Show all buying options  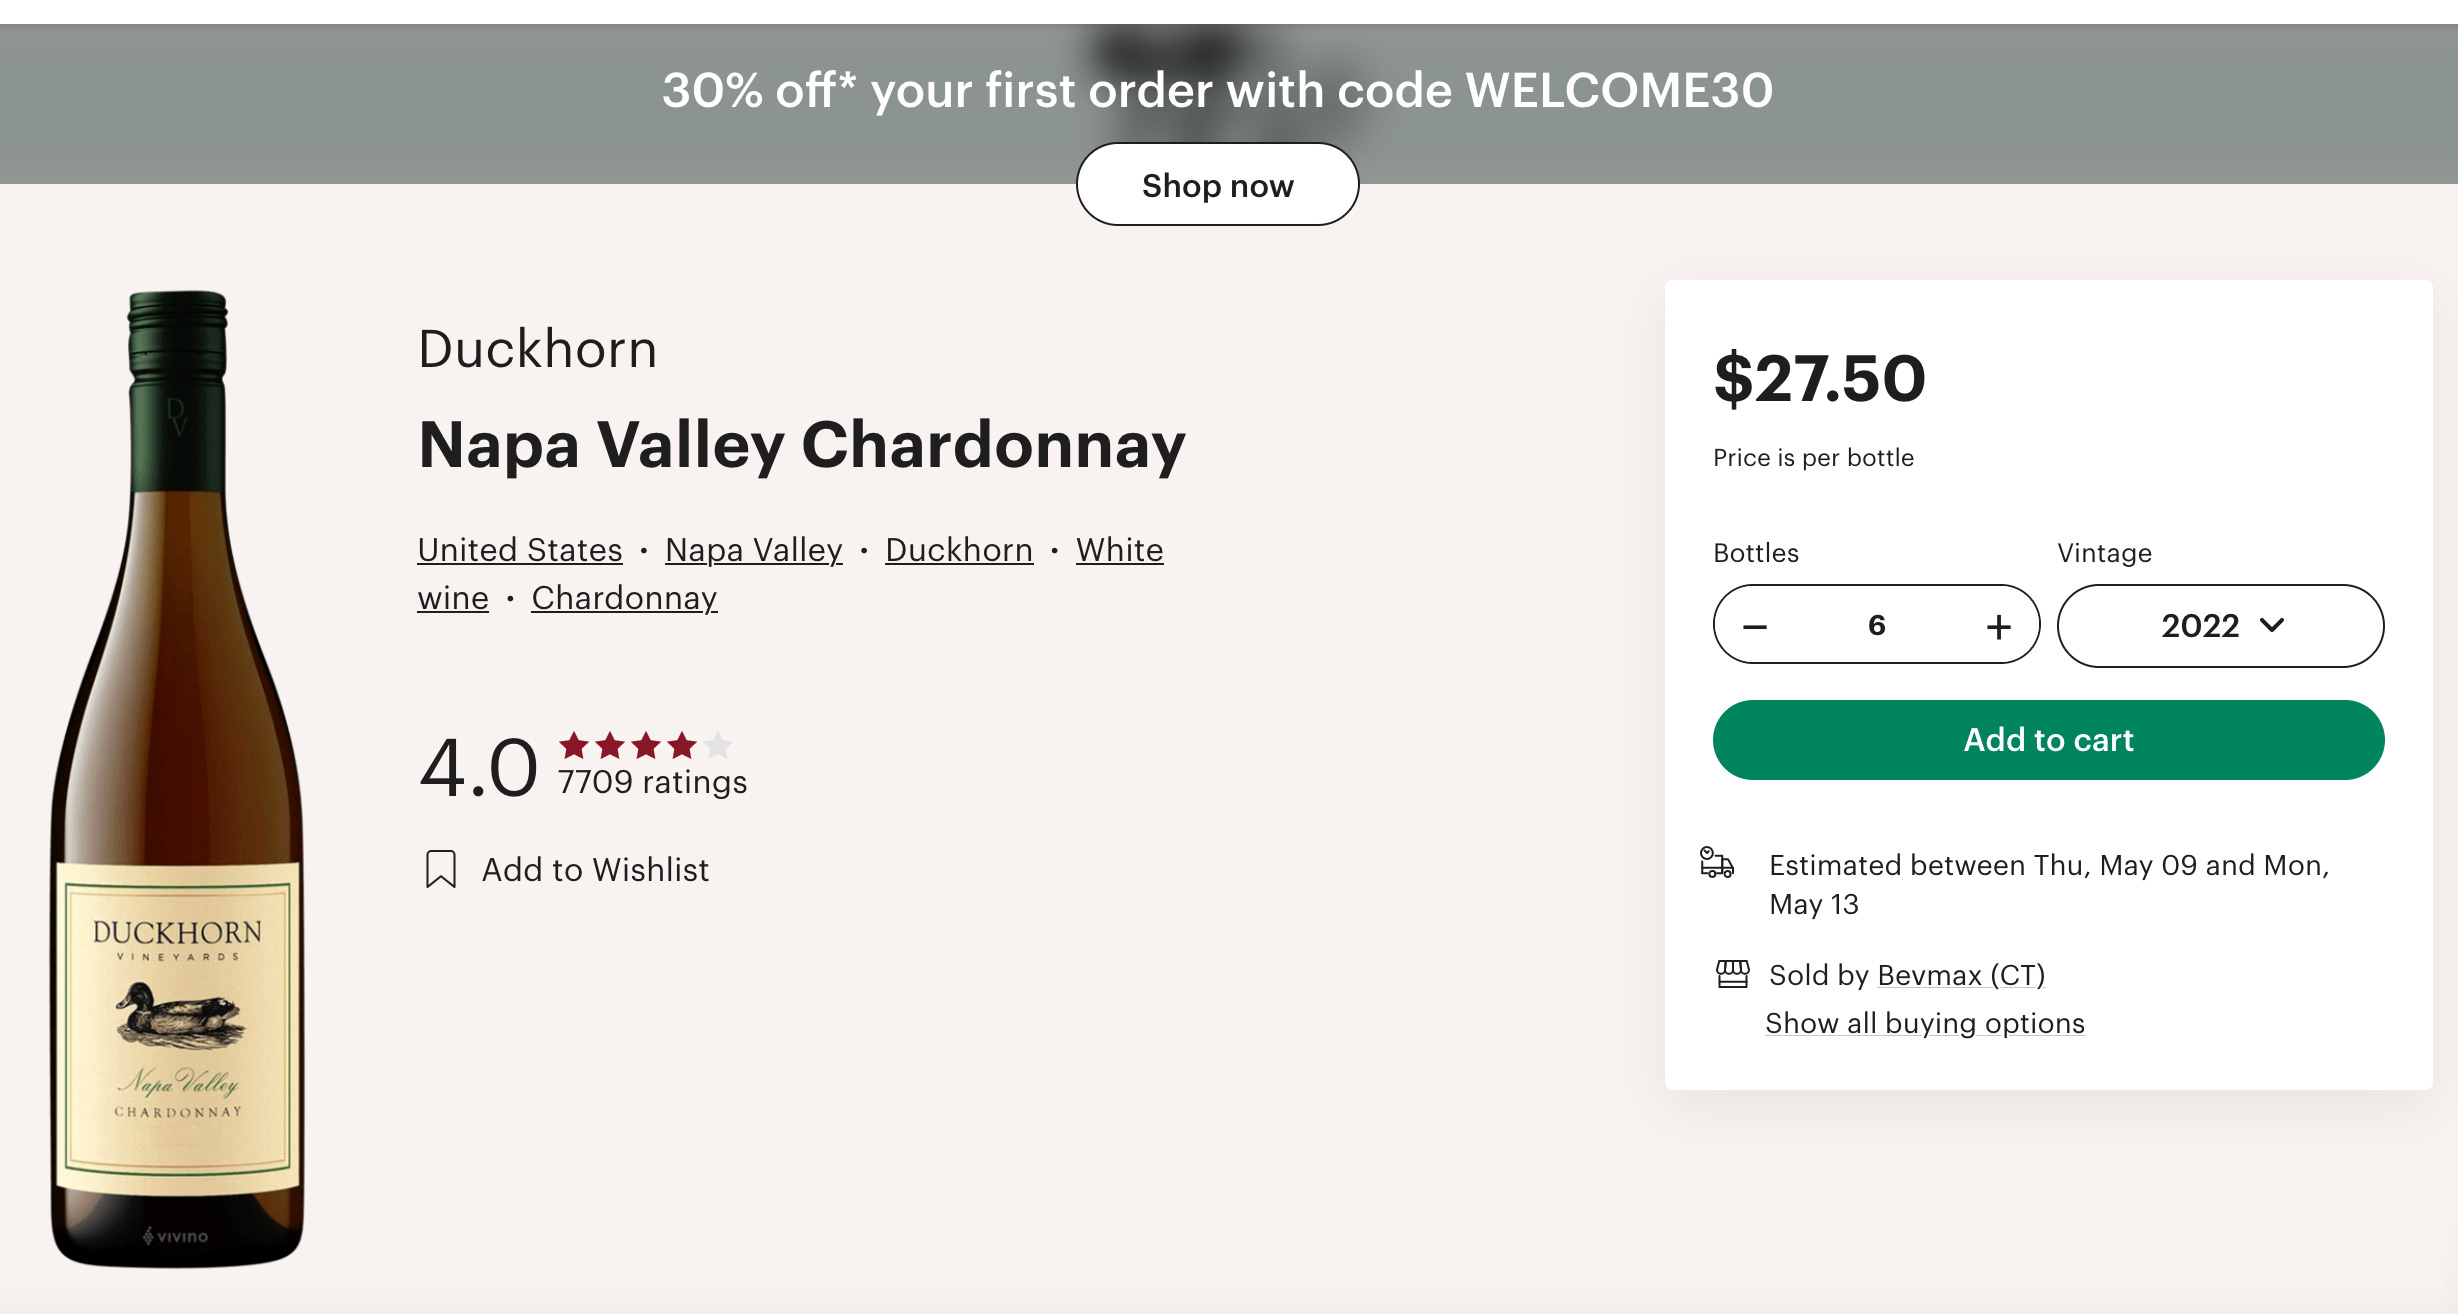1925,1023
